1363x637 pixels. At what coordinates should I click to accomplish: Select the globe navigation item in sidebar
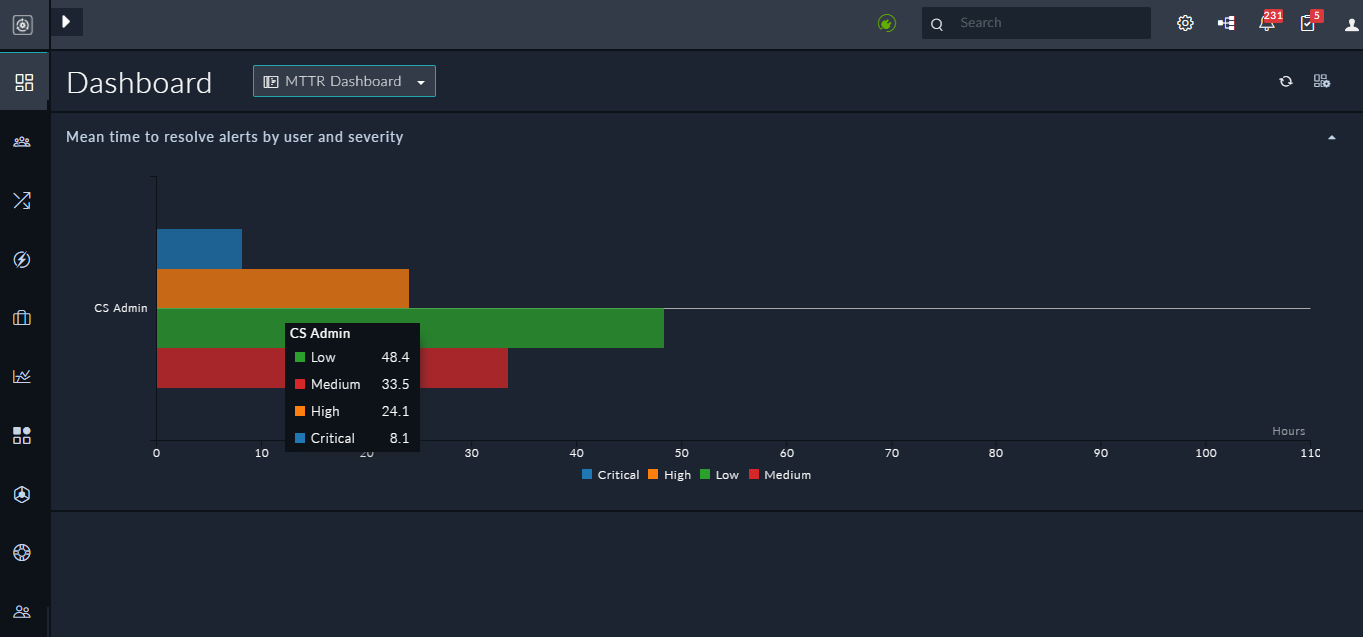(x=22, y=552)
